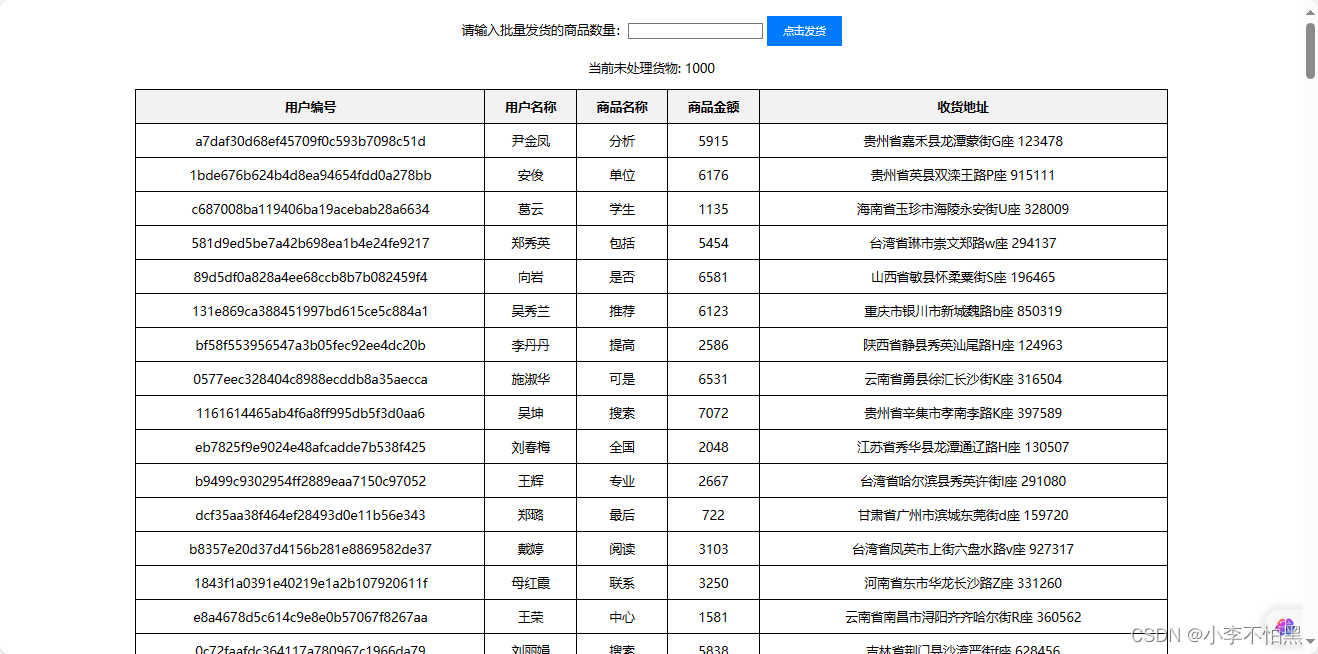Click the user name 施淑华
The image size is (1318, 654).
(x=531, y=379)
